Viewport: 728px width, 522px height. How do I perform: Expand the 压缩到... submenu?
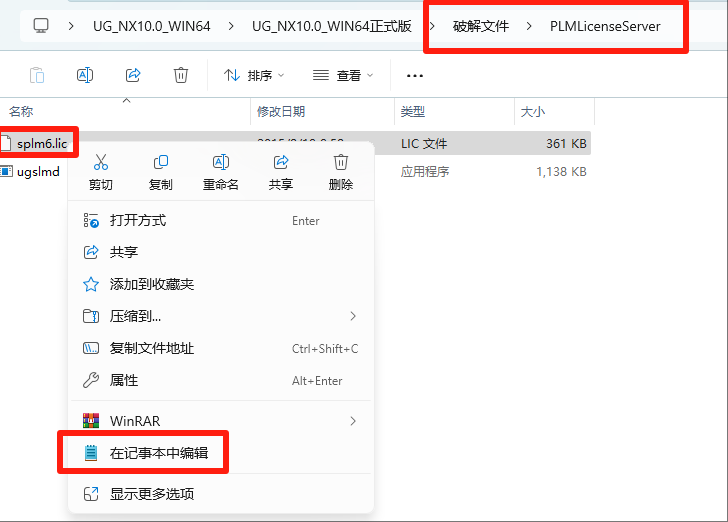coord(221,316)
